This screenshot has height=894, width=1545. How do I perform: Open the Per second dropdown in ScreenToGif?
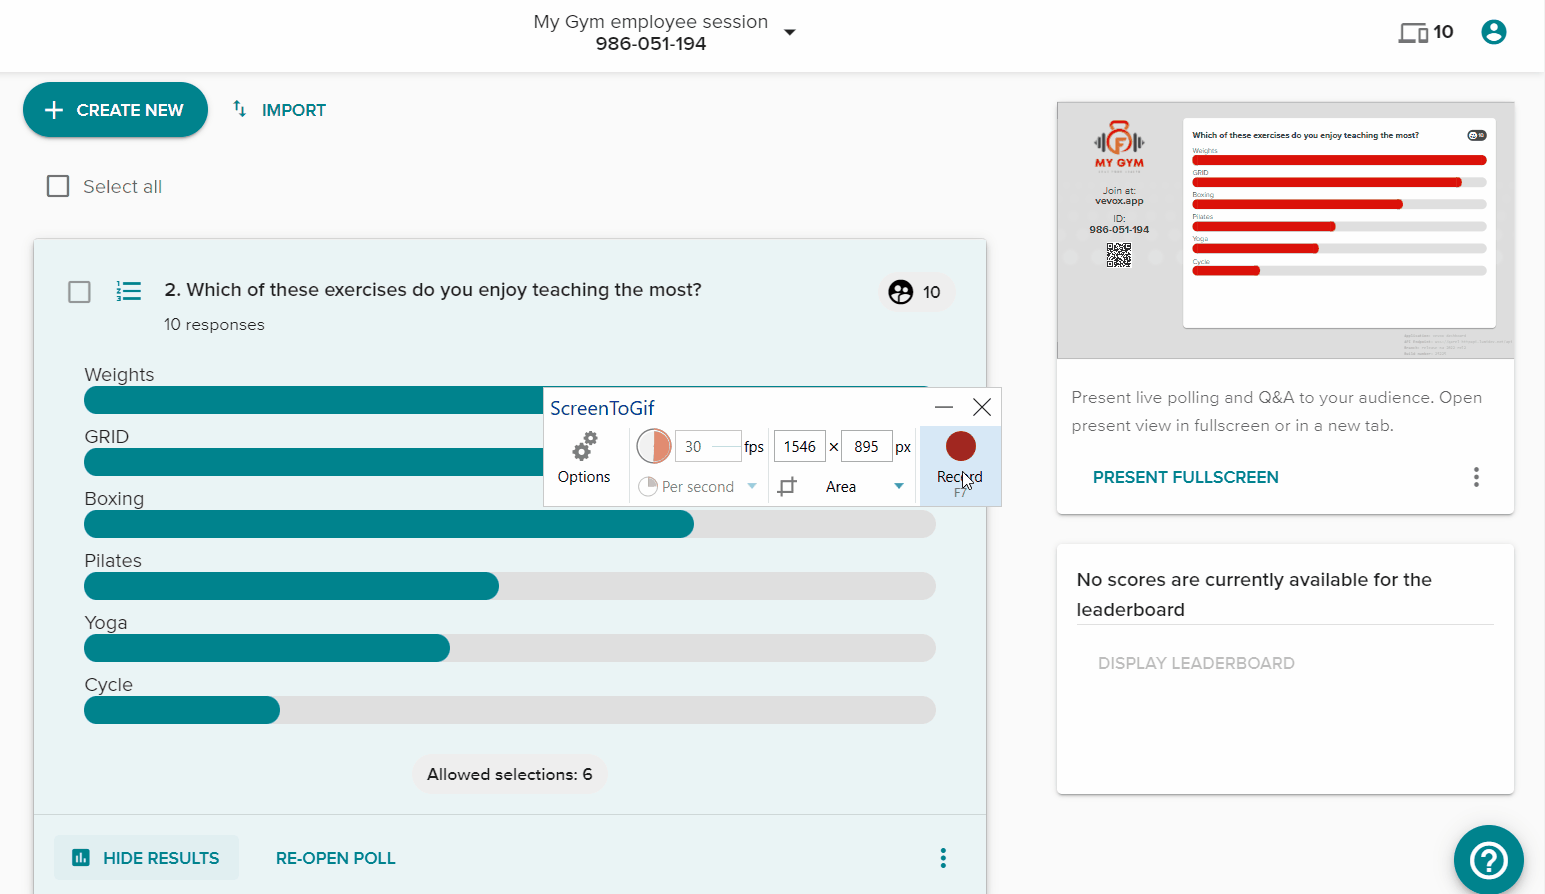(752, 486)
